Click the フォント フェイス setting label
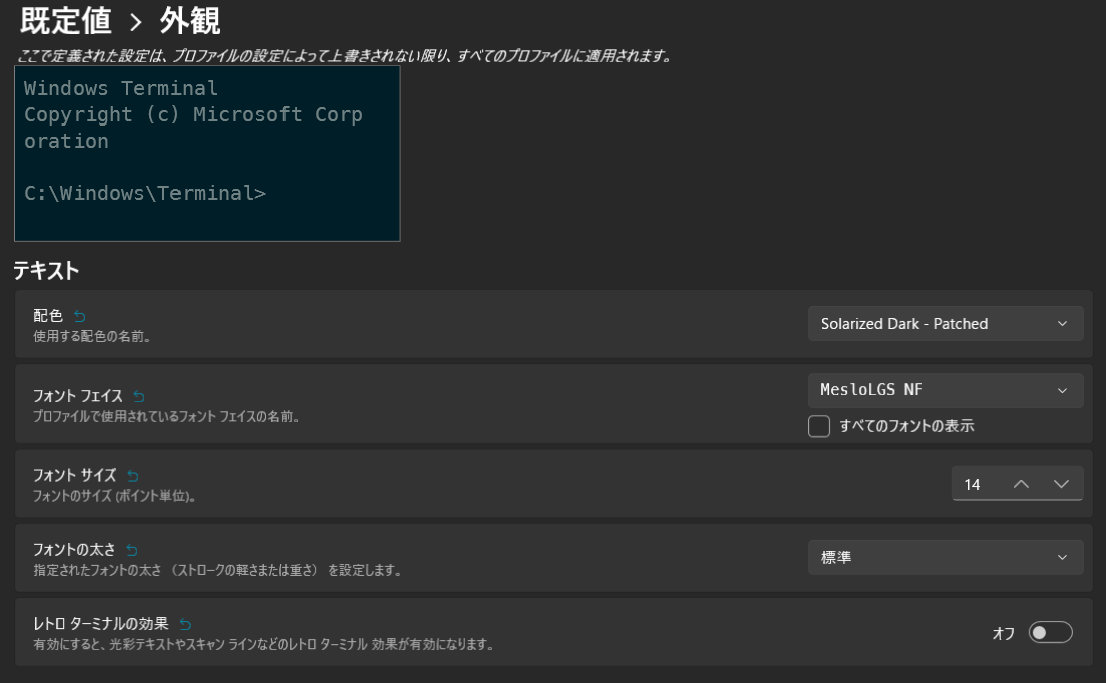 pos(78,396)
